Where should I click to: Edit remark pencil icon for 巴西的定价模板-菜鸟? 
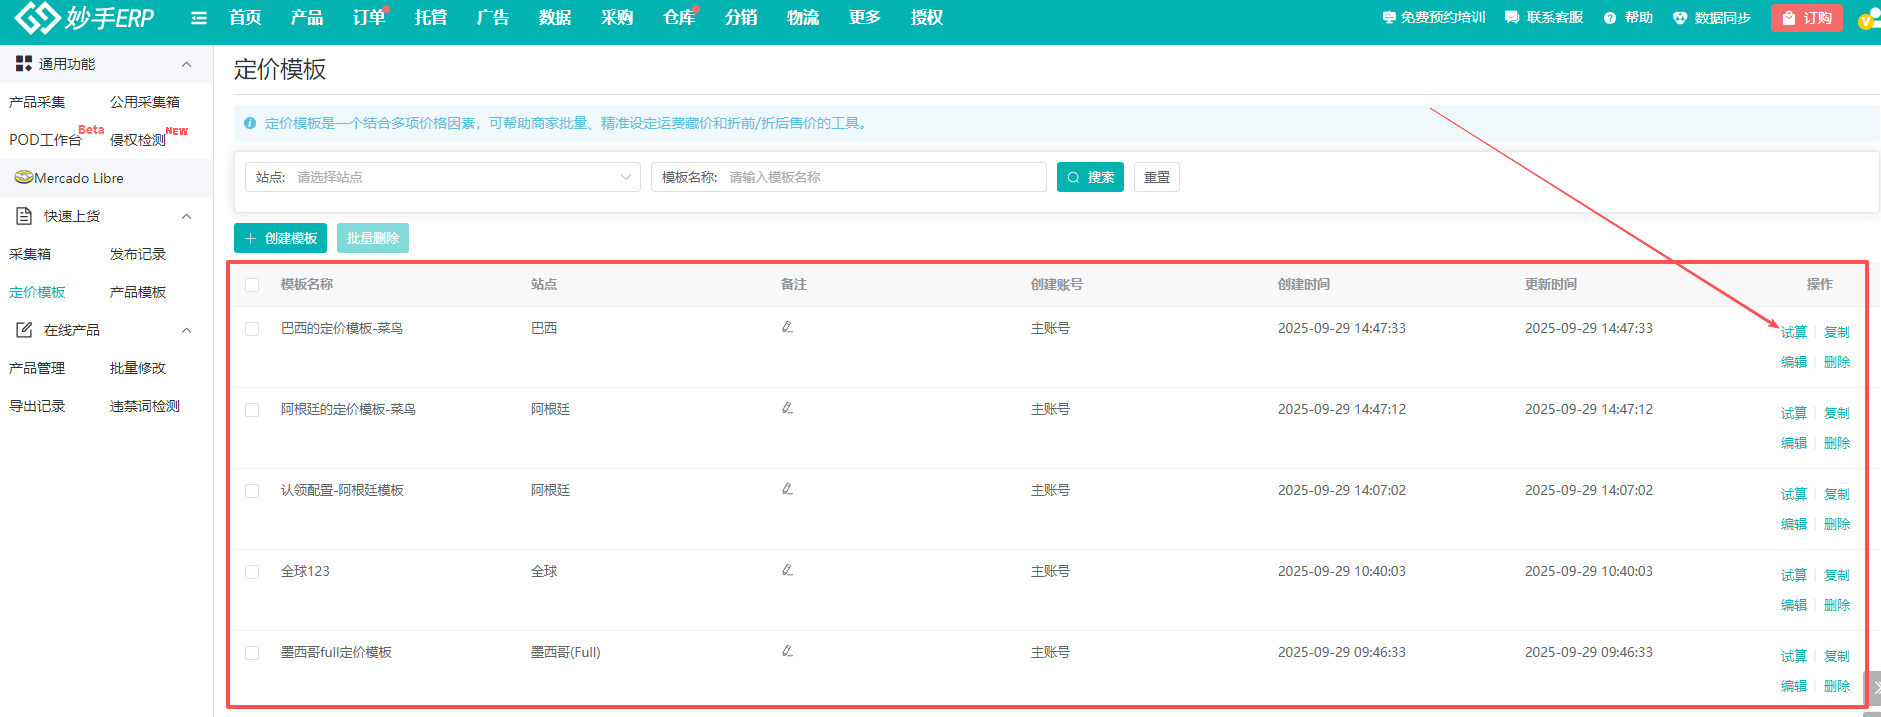787,327
